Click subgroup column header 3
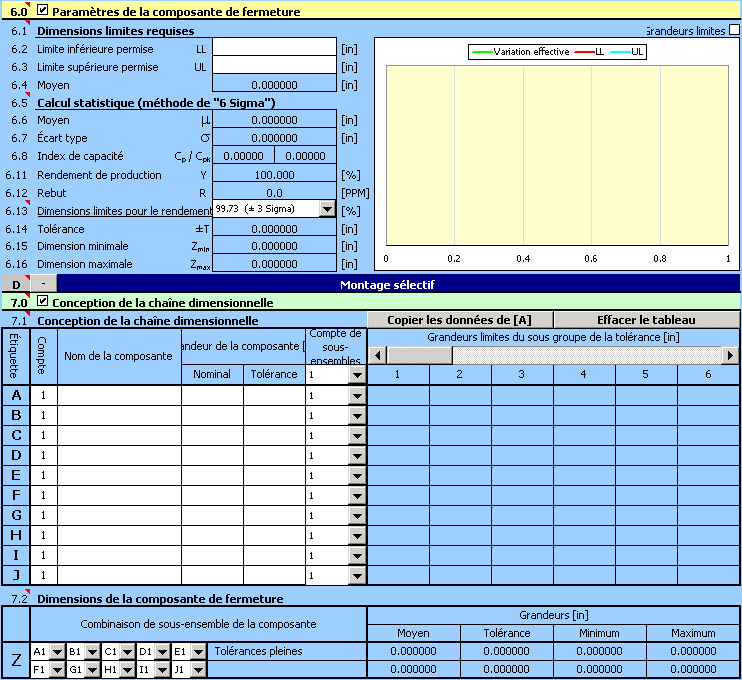The height and width of the screenshot is (680, 742). pos(521,374)
